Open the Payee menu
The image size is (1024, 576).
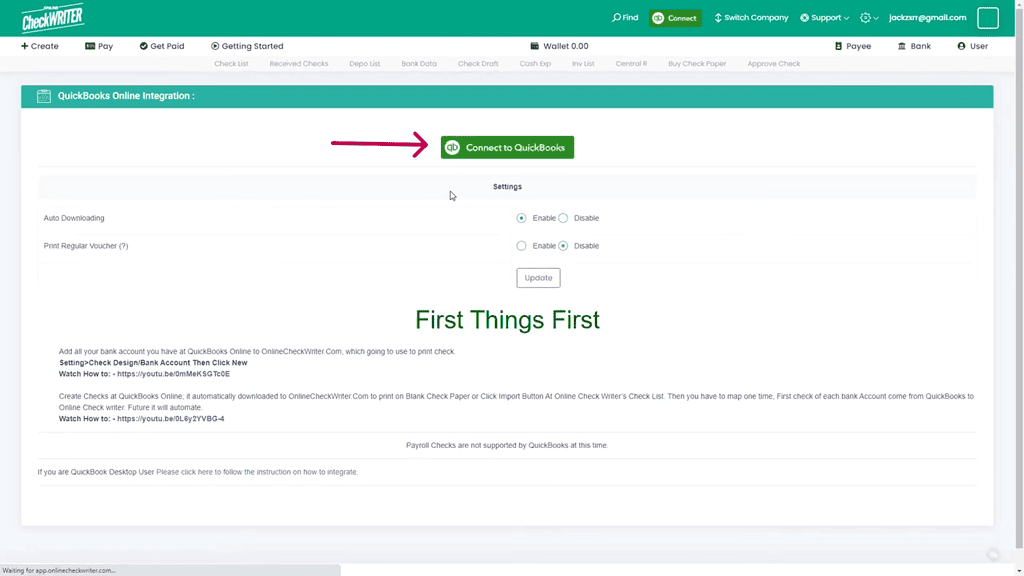pyautogui.click(x=853, y=46)
